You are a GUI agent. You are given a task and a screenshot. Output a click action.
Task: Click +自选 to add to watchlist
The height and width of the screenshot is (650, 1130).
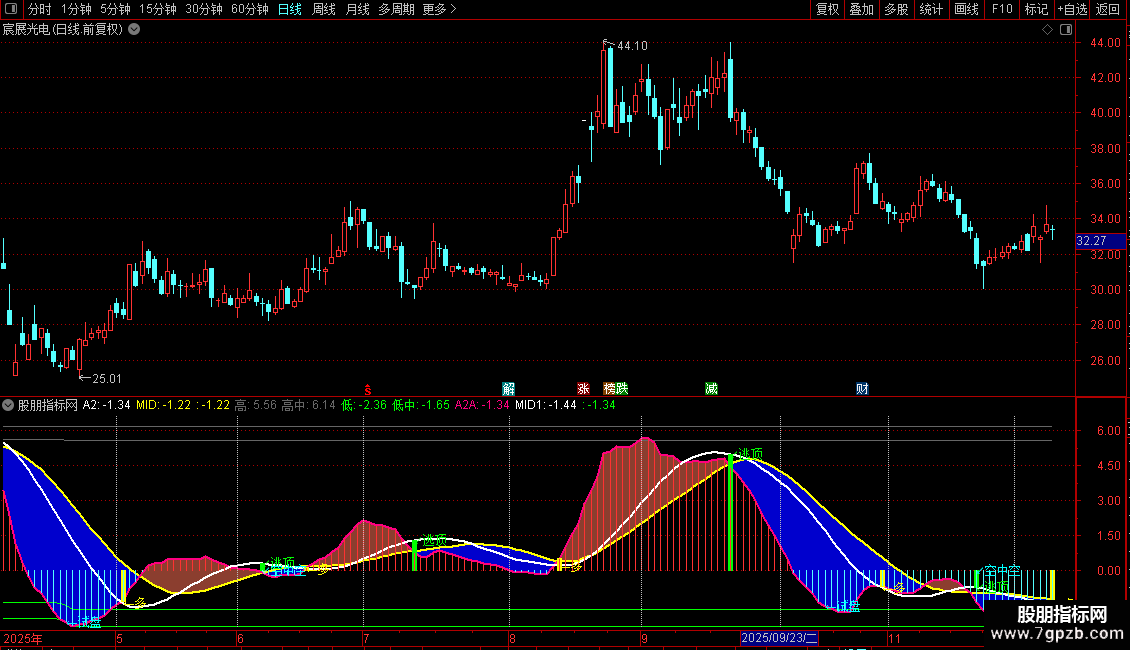coord(1071,10)
